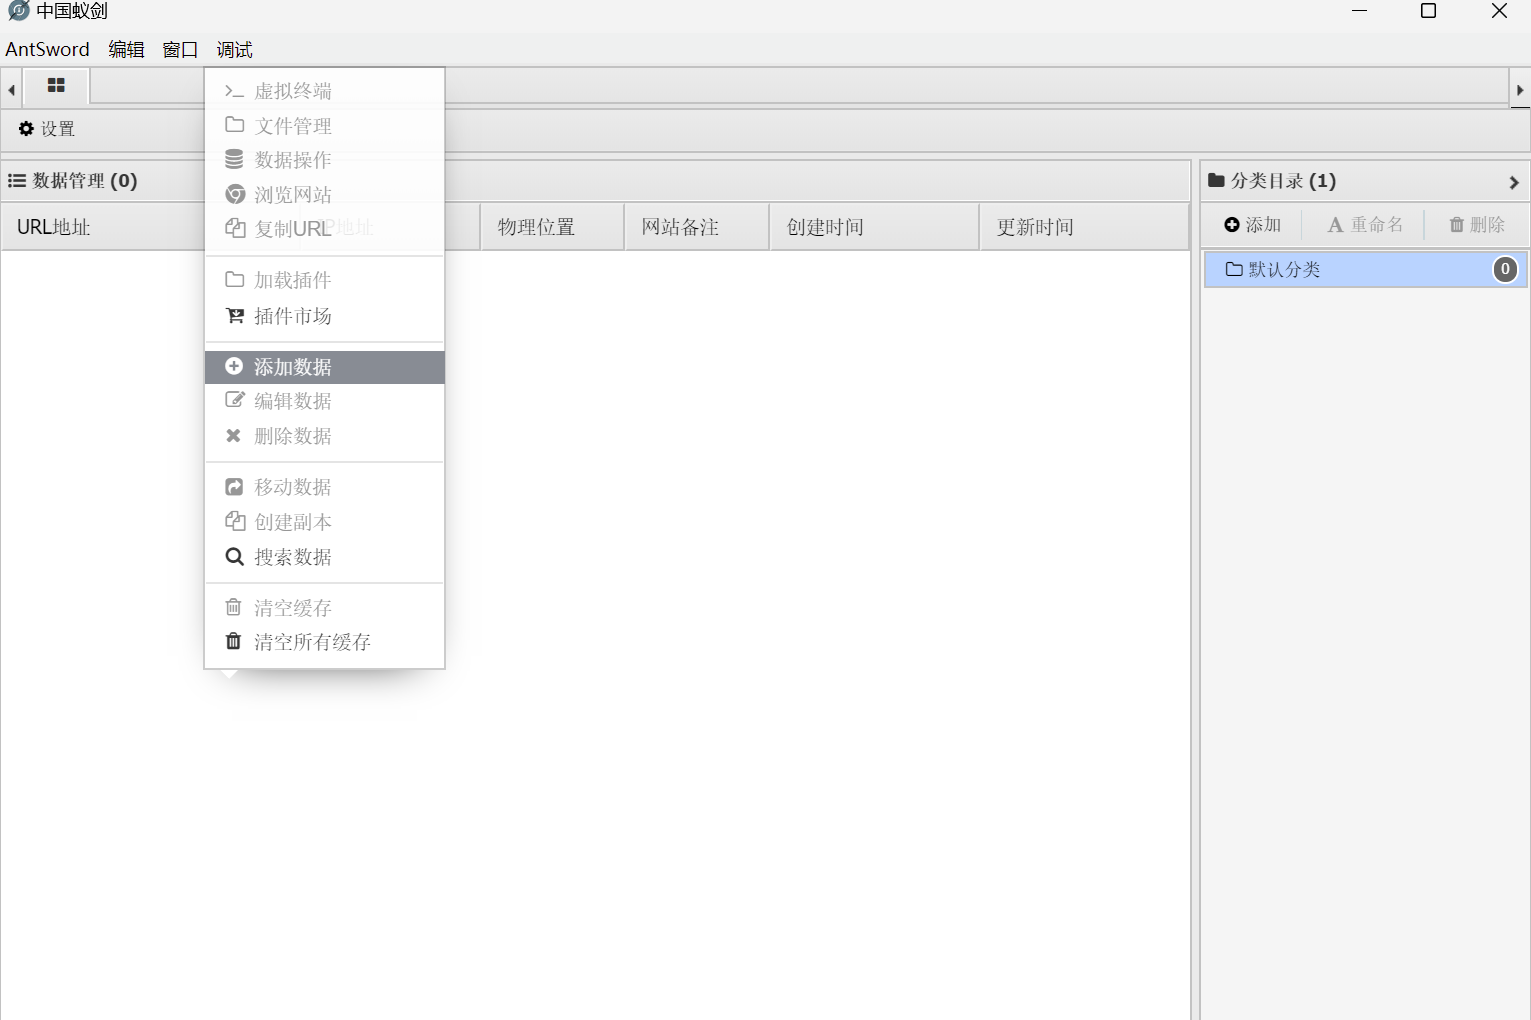
Task: Click the virtual terminal icon in context menu
Action: pyautogui.click(x=234, y=91)
